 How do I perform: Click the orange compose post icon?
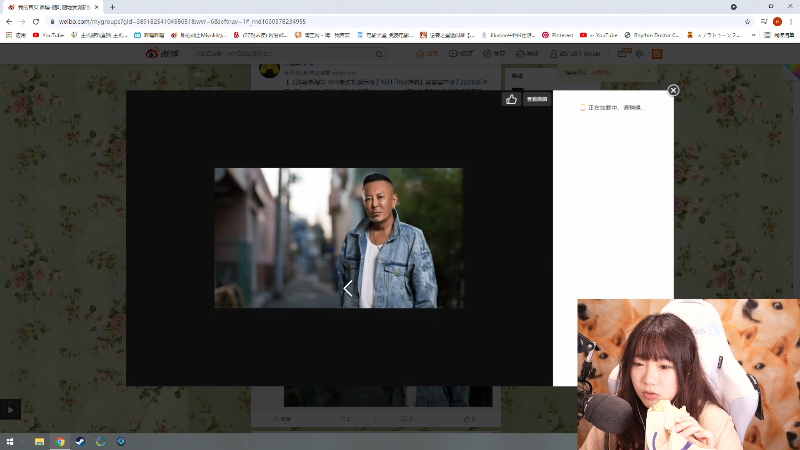[x=657, y=54]
